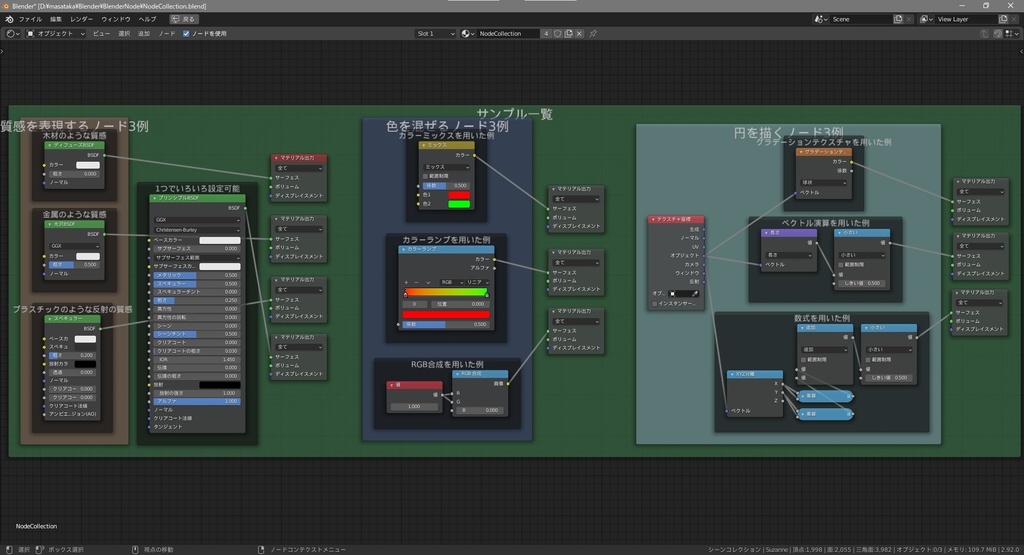Screen dimensions: 1024x555
Task: Adjust the 係数 slider in カラーランプ node
Action: 446,324
